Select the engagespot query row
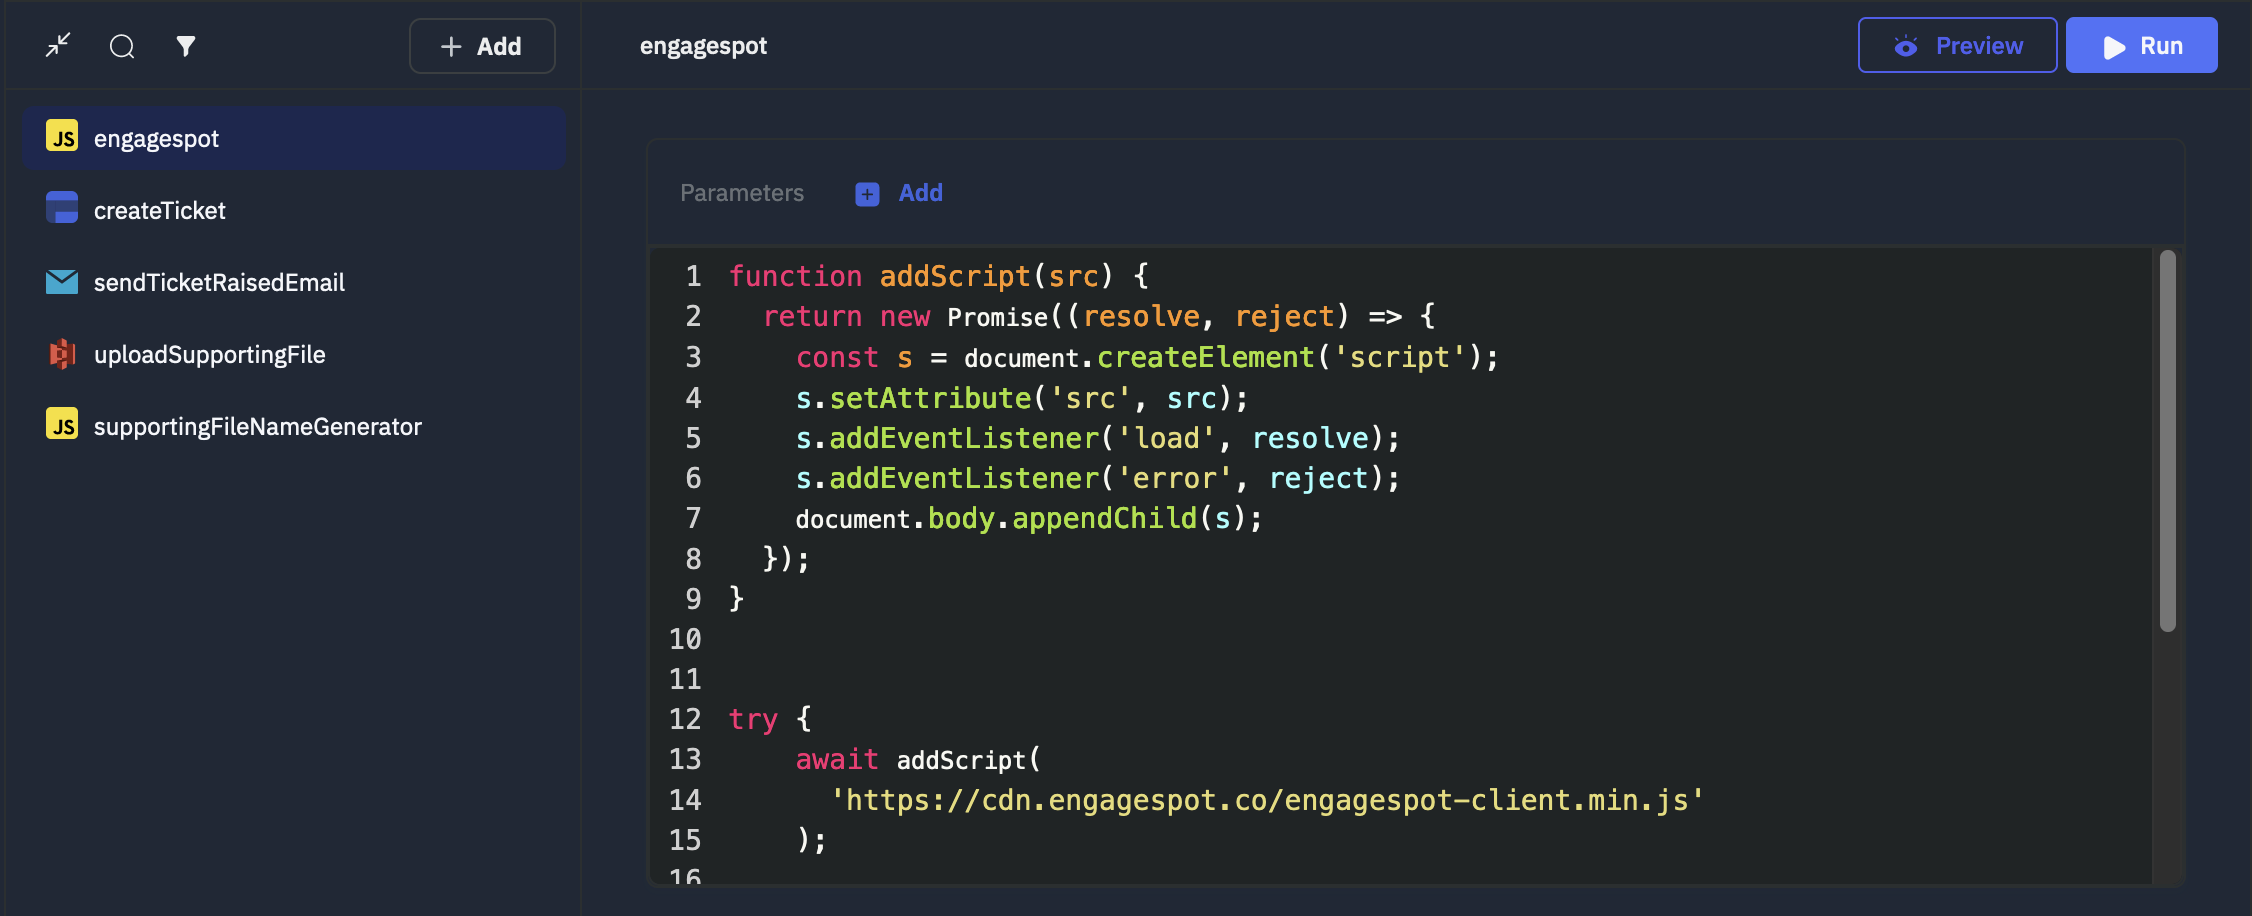 (294, 138)
